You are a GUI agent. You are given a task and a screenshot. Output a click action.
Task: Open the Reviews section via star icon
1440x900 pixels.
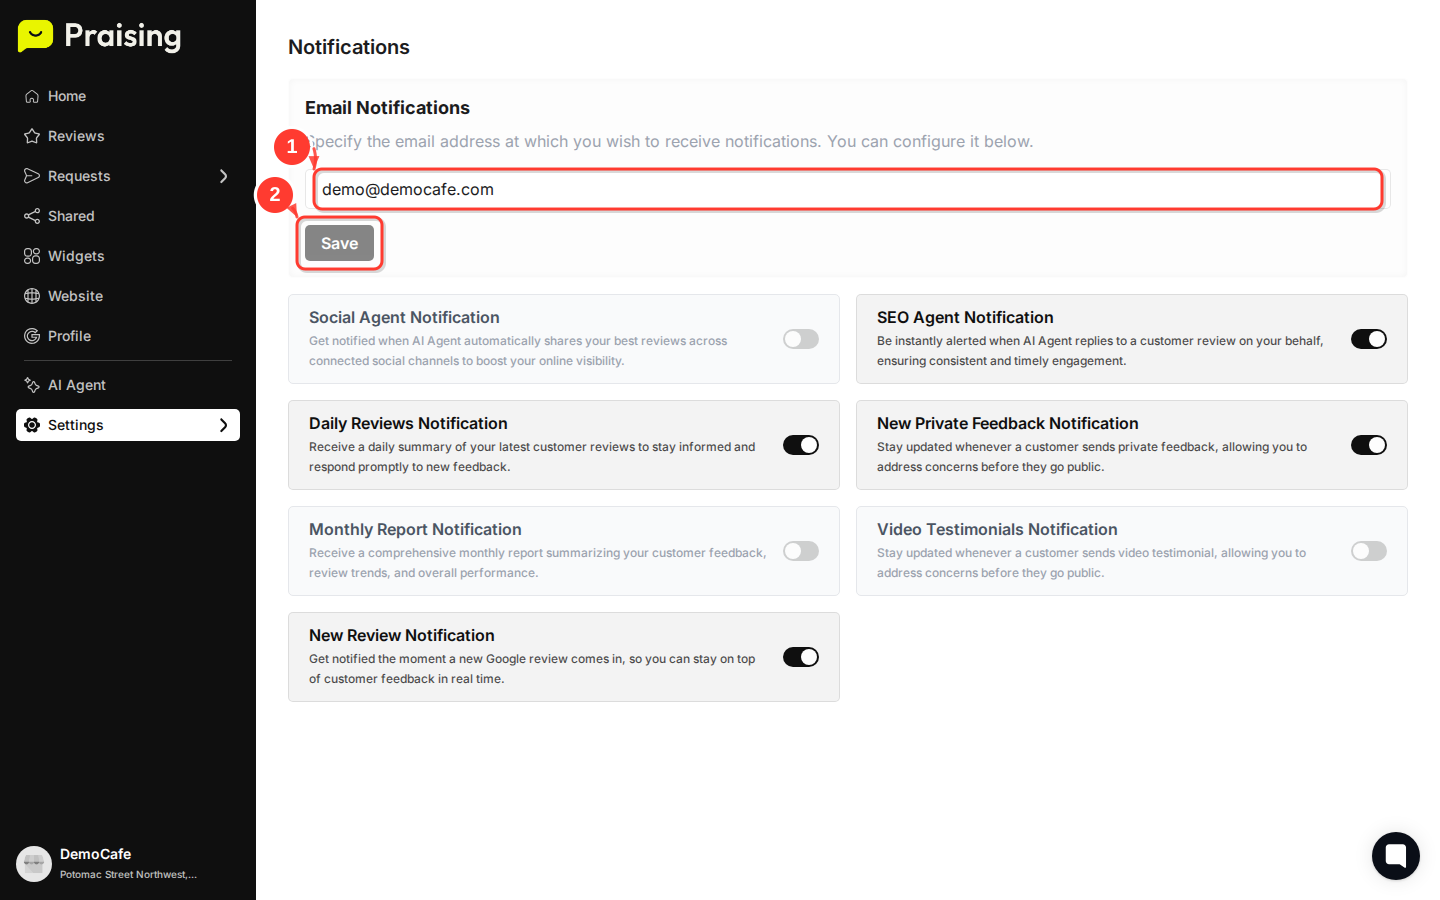click(x=32, y=136)
